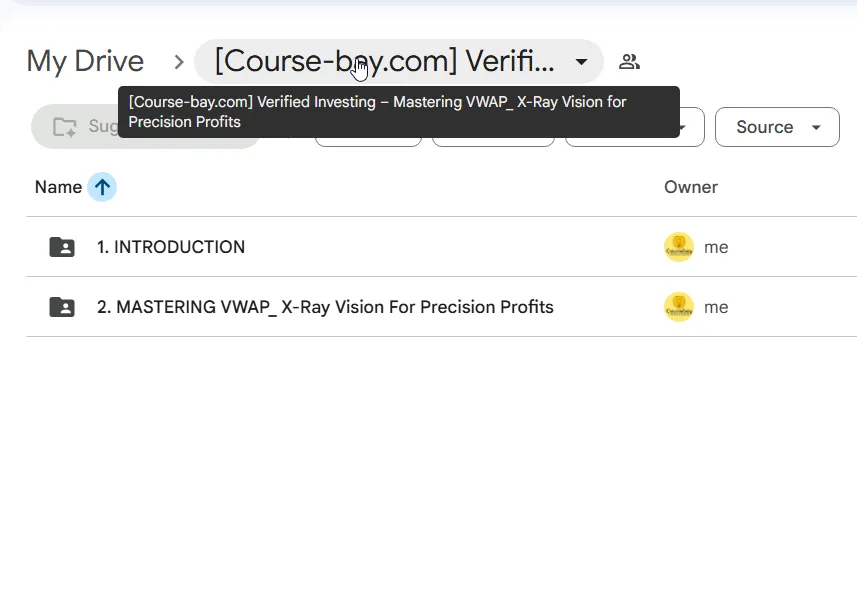This screenshot has width=857, height=607.
Task: Click the owner avatar in the INTRODUCTION row
Action: [679, 247]
